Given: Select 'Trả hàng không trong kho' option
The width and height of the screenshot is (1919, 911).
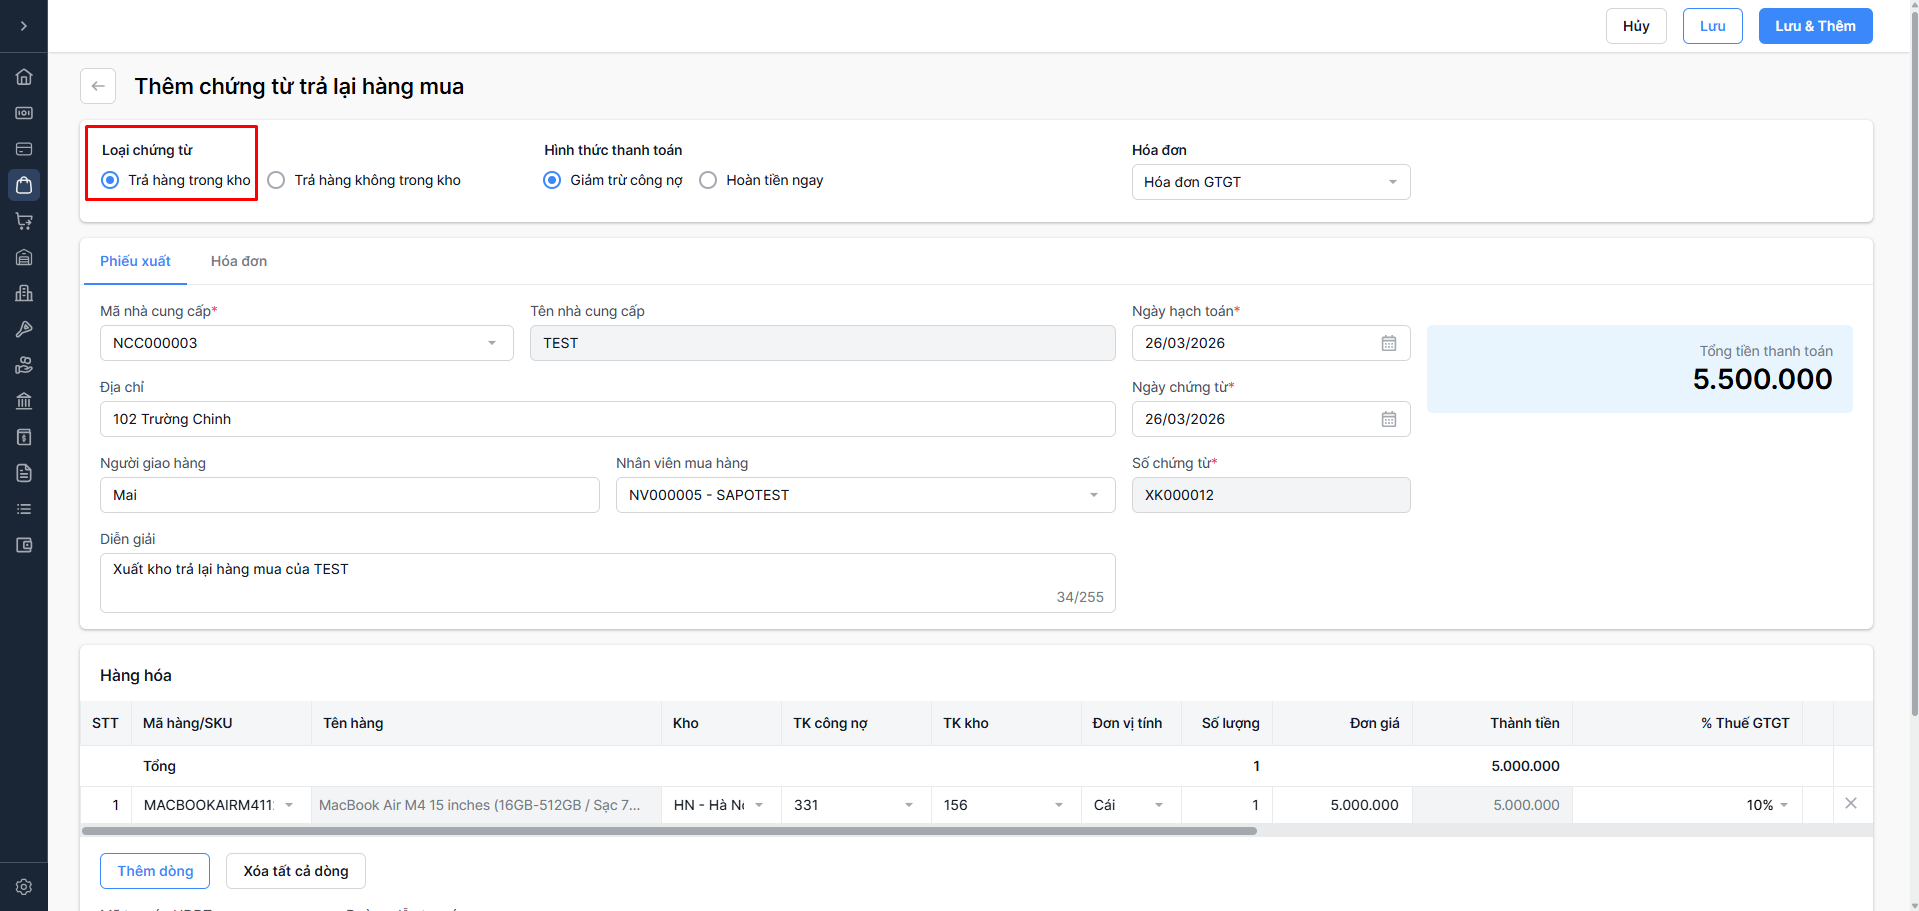Looking at the screenshot, I should click(x=277, y=180).
